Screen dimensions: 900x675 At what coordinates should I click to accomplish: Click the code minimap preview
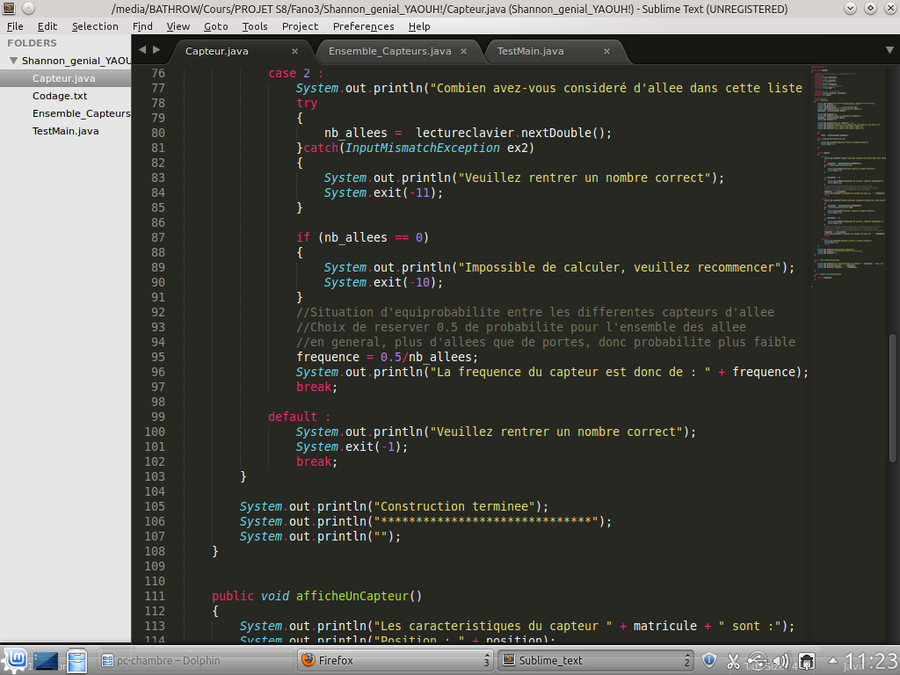(847, 180)
